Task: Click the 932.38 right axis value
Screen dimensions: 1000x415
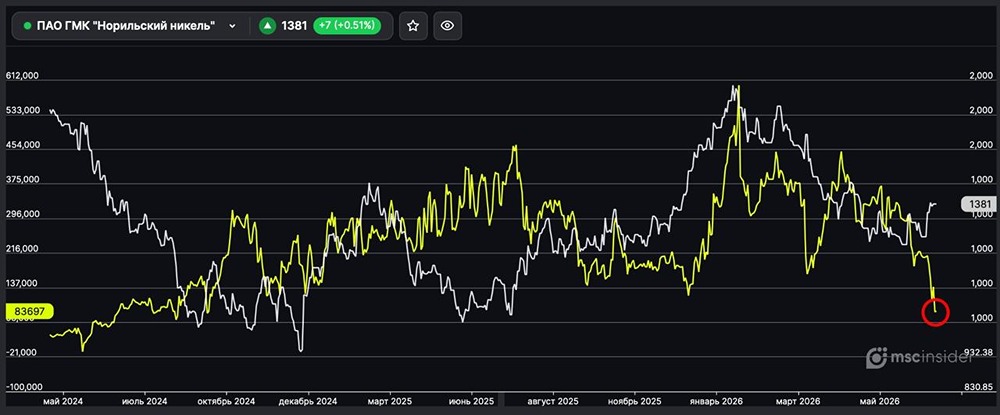Action: (x=978, y=353)
